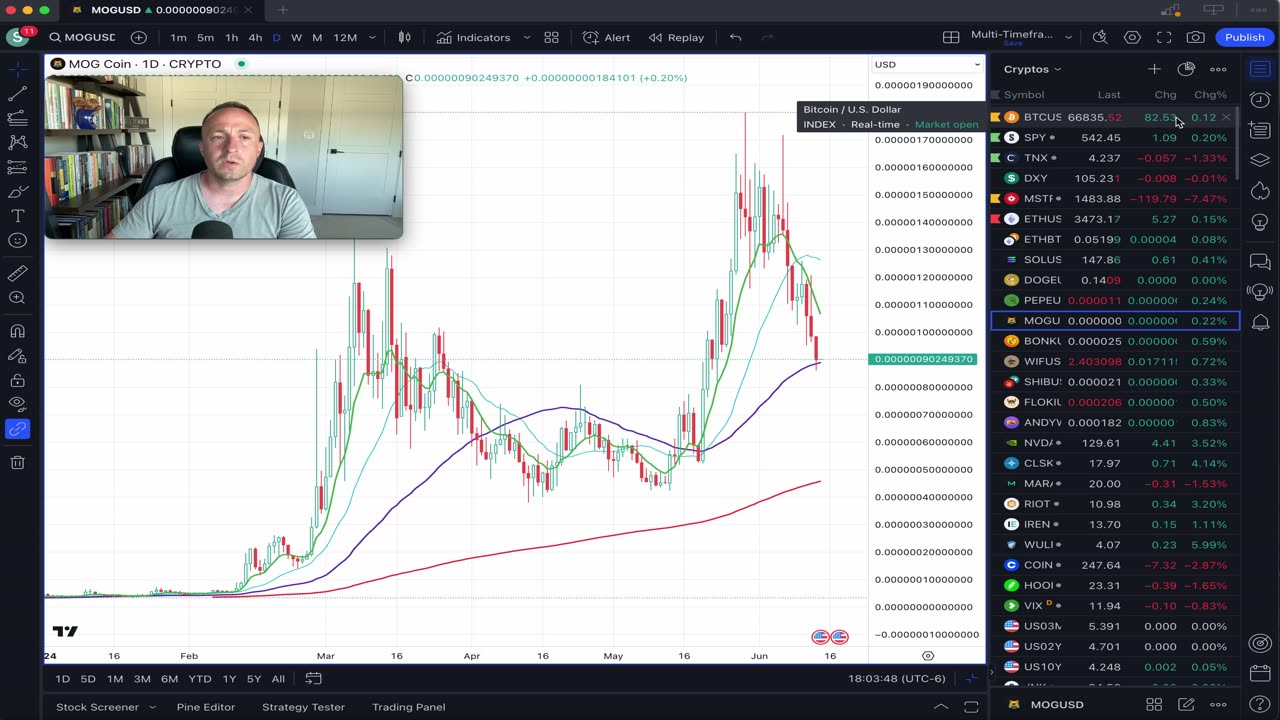Toggle magnet mode for drawings
Image resolution: width=1280 pixels, height=720 pixels.
(x=17, y=331)
